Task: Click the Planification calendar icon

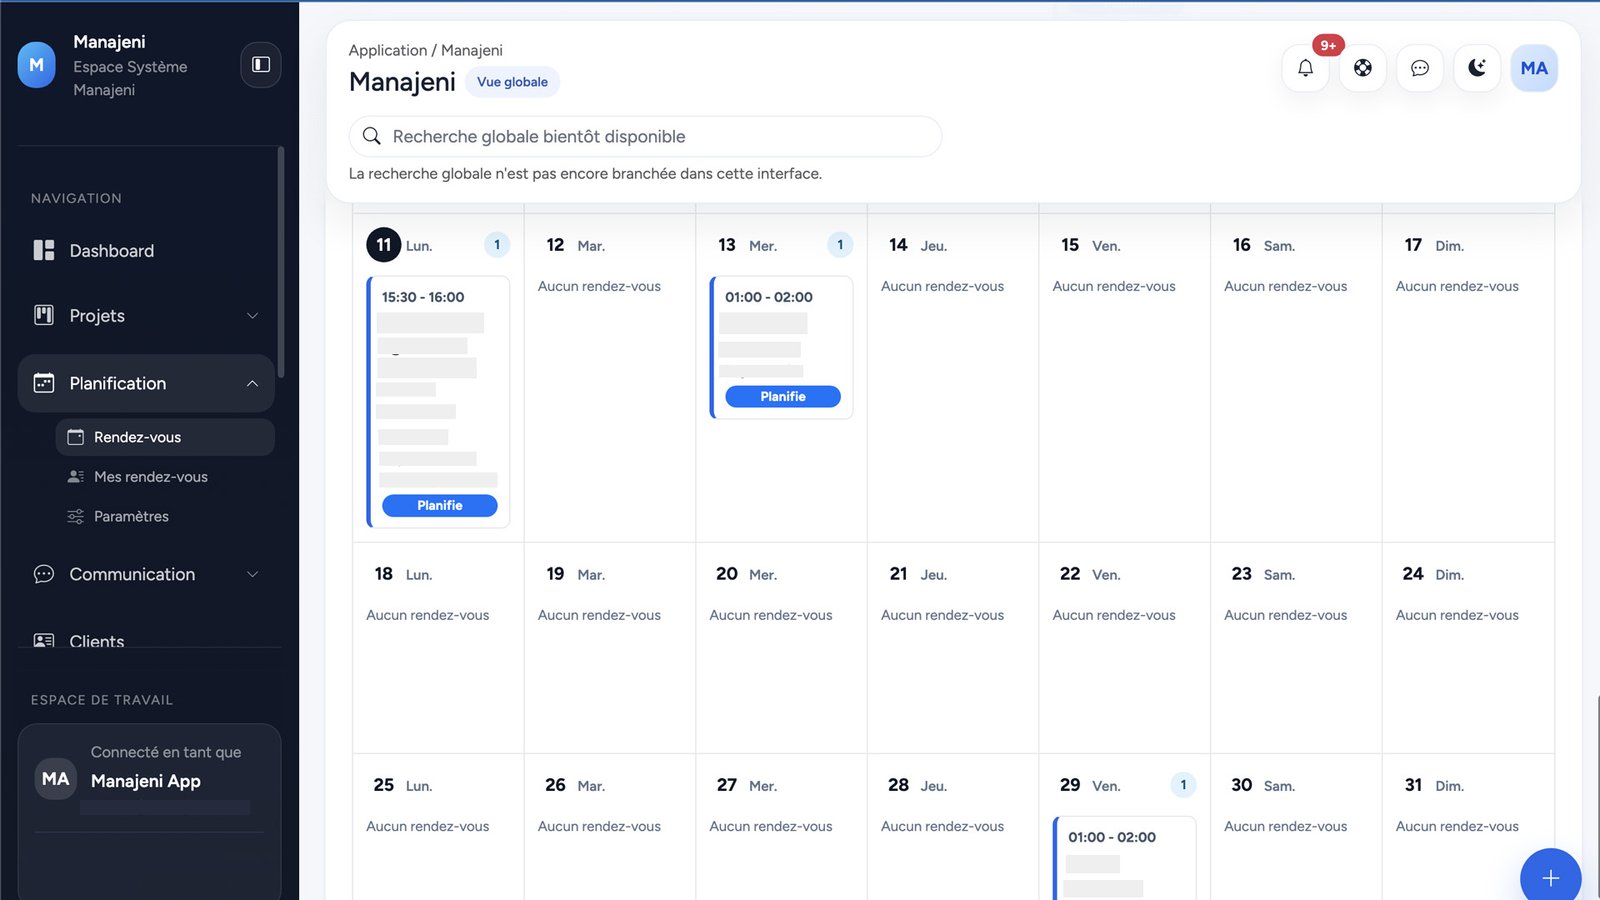Action: tap(44, 383)
